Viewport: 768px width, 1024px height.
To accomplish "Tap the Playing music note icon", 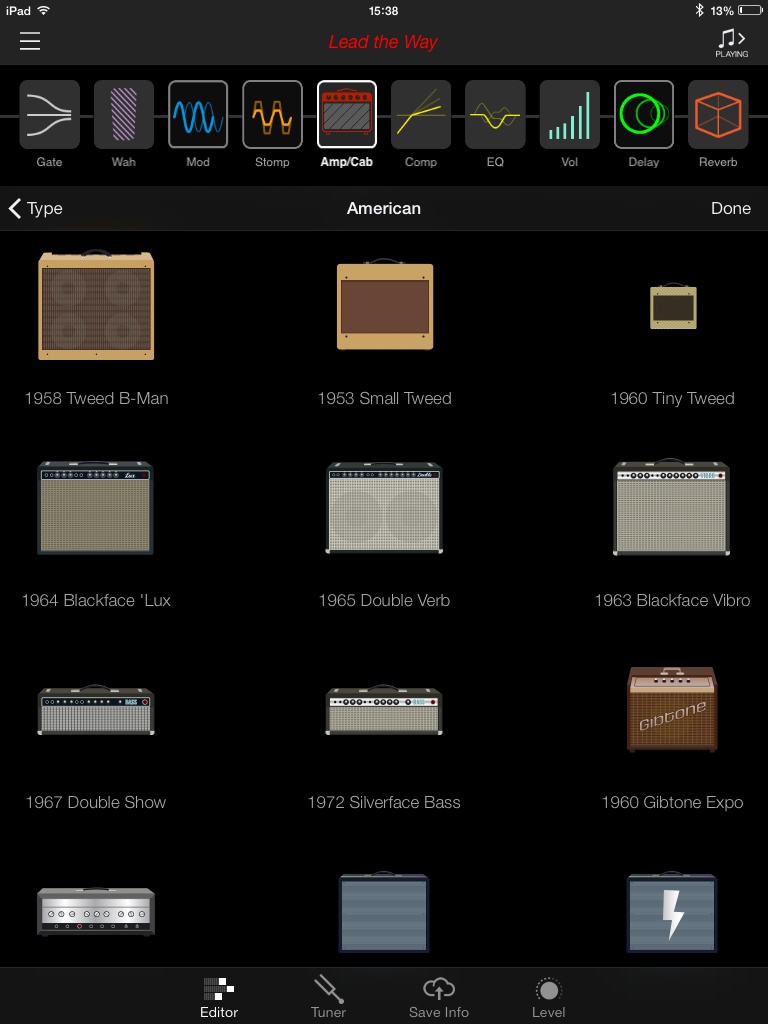I will coord(731,43).
